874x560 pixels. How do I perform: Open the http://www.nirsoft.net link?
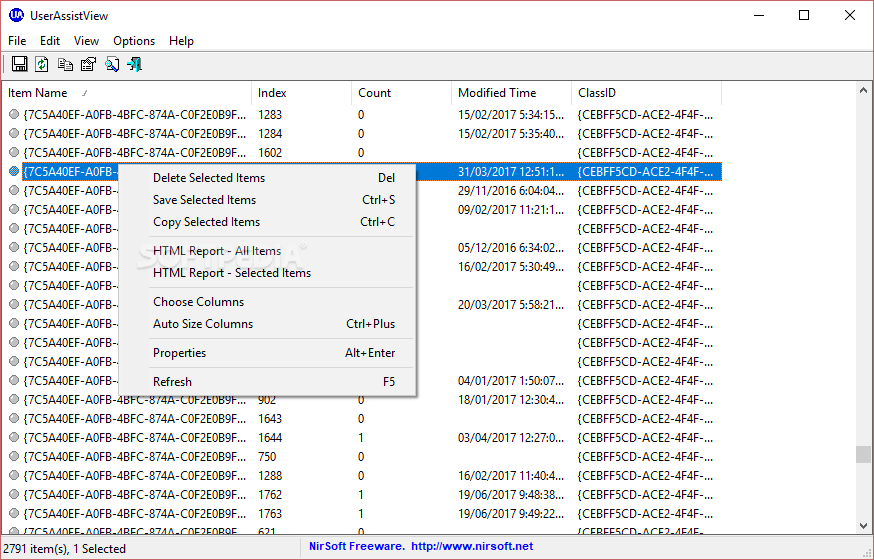tap(472, 547)
